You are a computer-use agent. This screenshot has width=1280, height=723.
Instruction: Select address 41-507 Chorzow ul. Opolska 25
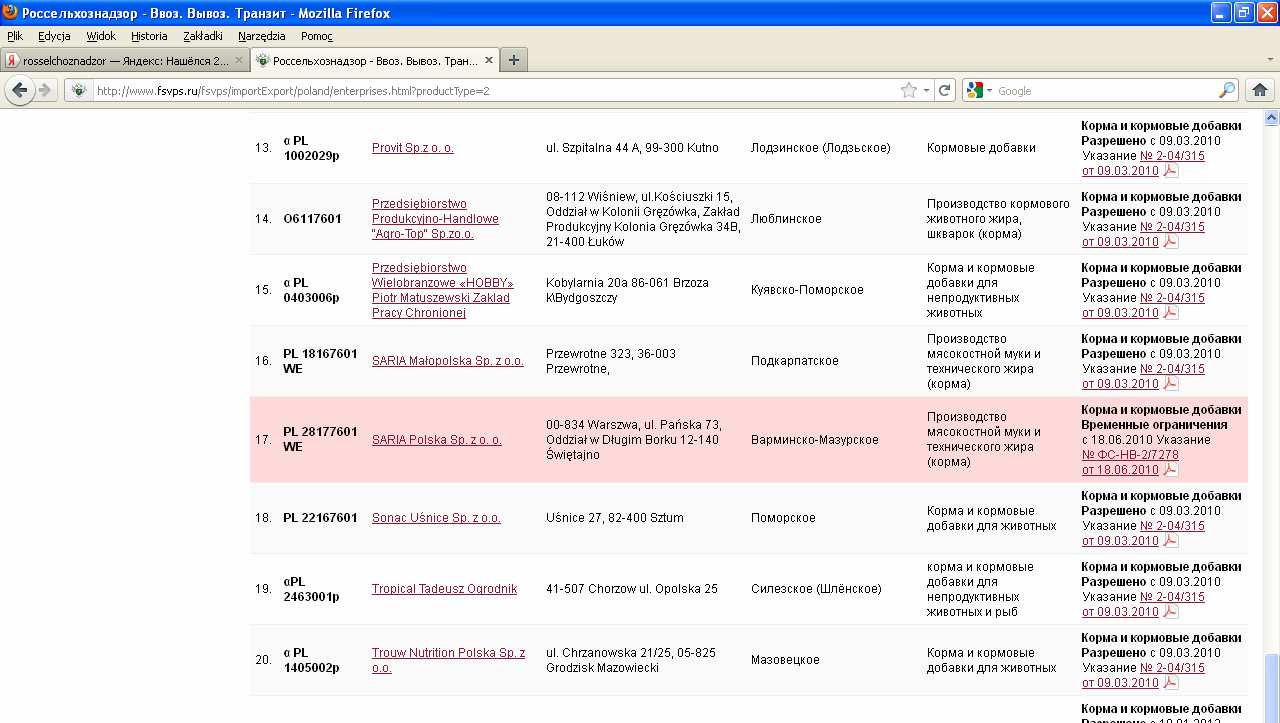pyautogui.click(x=632, y=589)
